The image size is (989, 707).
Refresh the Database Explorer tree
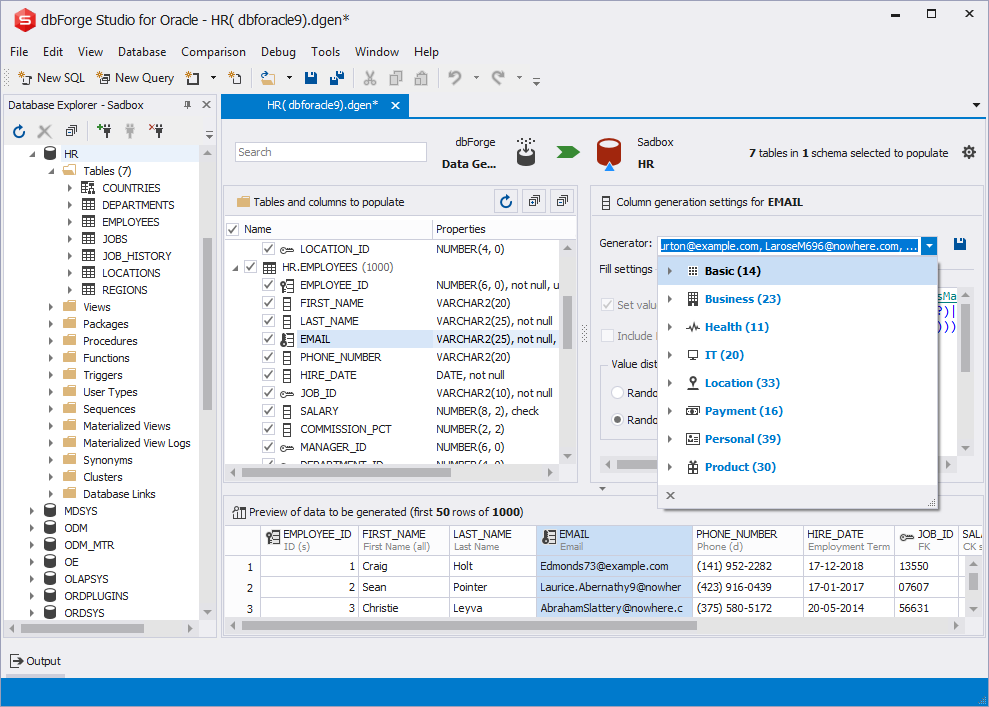[19, 131]
